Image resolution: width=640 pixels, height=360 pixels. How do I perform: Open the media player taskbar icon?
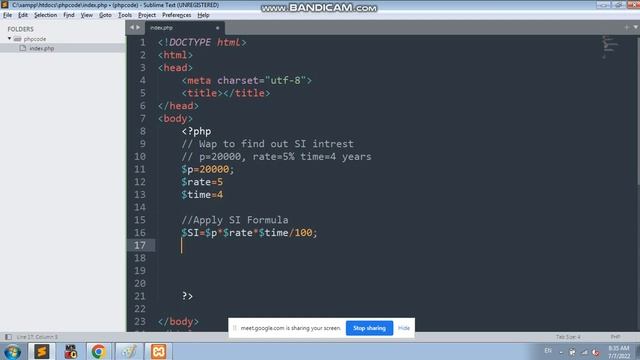coord(71,351)
